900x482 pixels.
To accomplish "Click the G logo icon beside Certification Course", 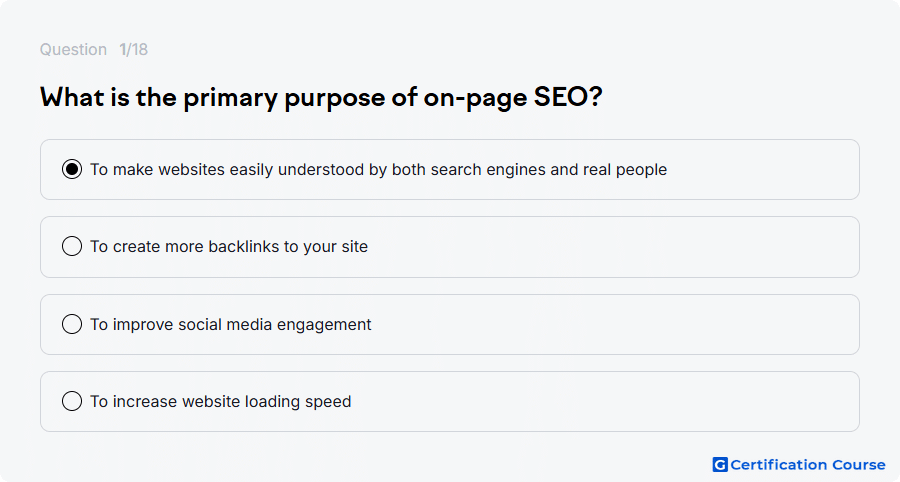I will coord(720,465).
